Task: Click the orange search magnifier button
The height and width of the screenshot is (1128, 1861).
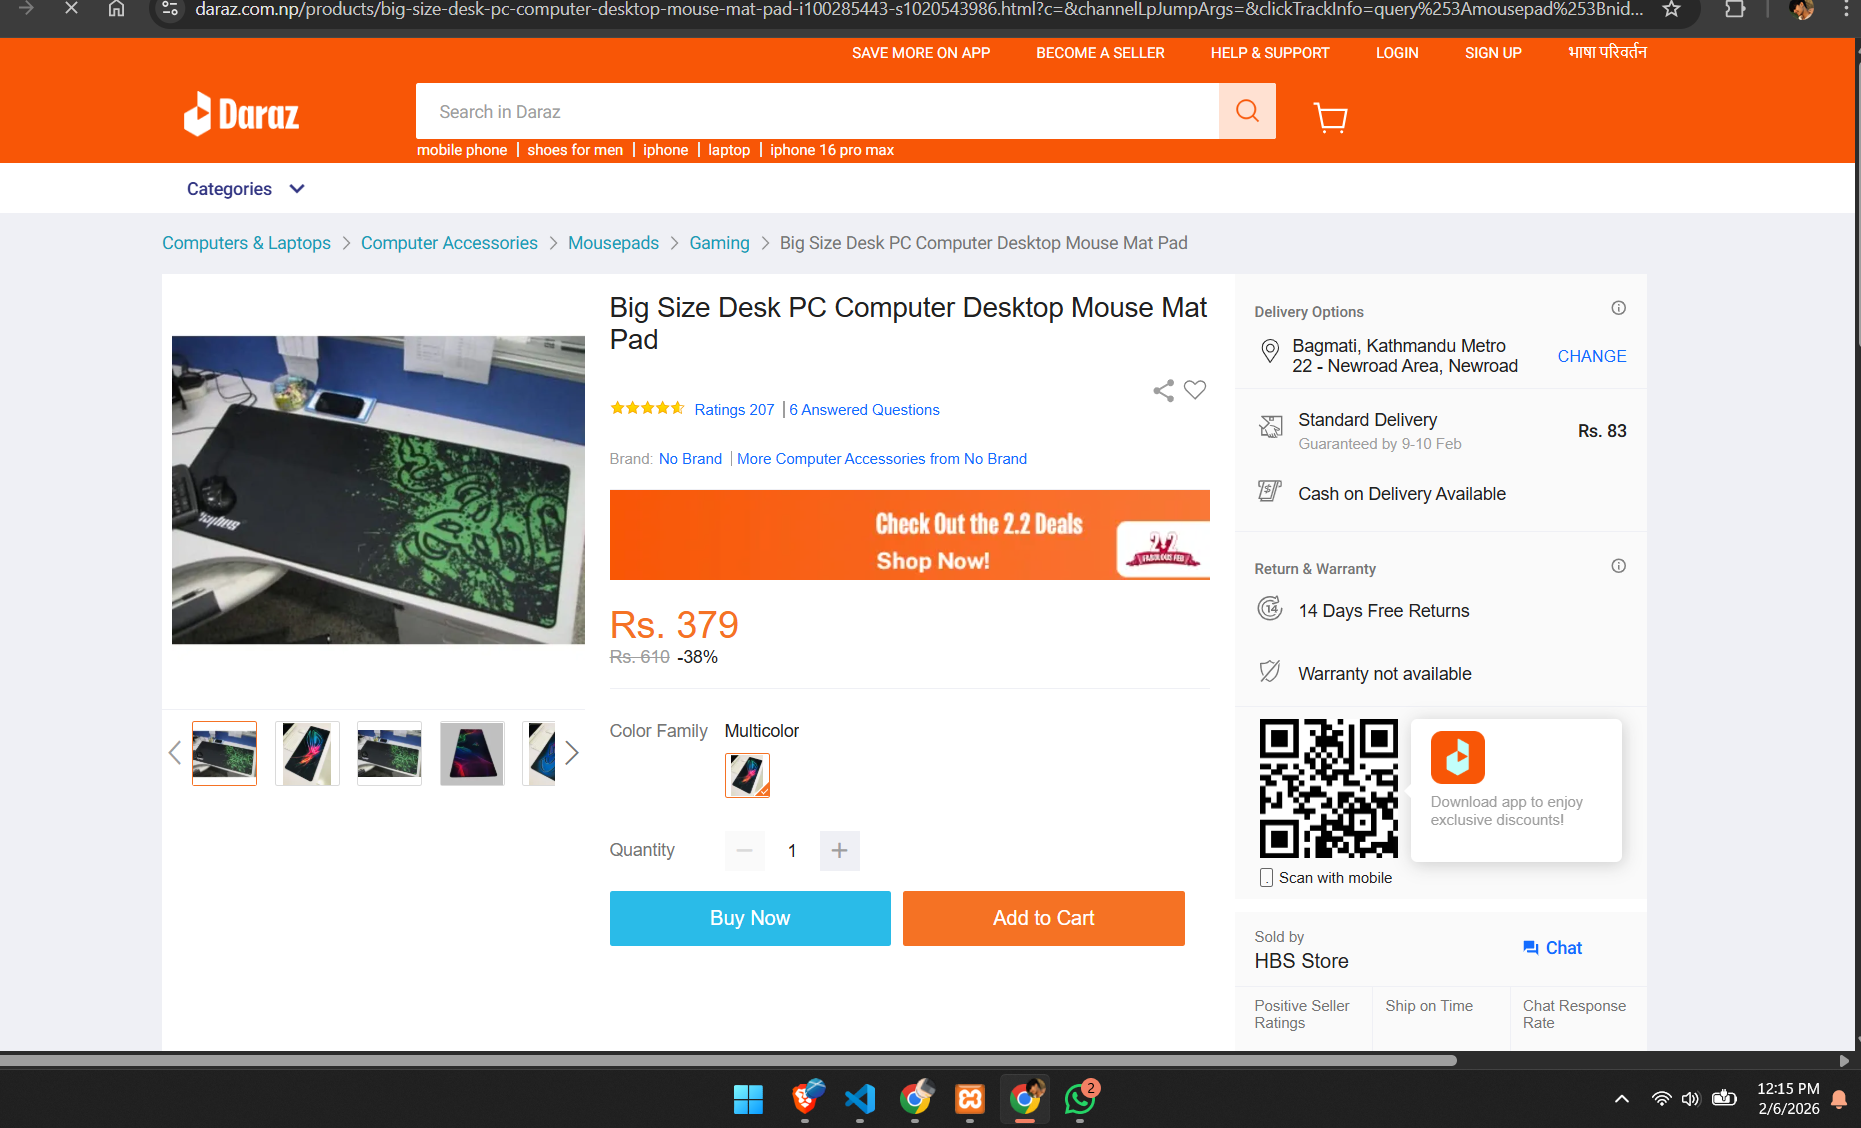Action: pyautogui.click(x=1247, y=111)
